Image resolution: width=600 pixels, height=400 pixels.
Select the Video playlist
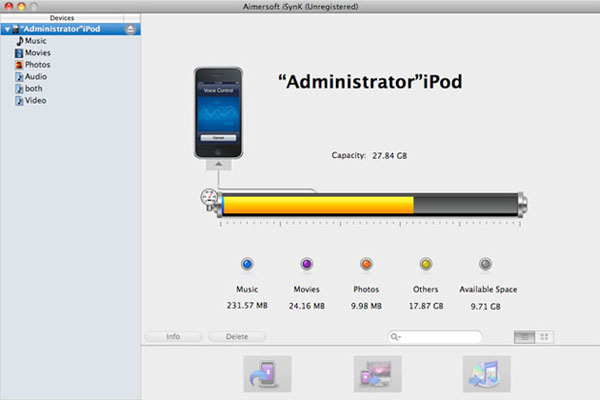[x=36, y=100]
